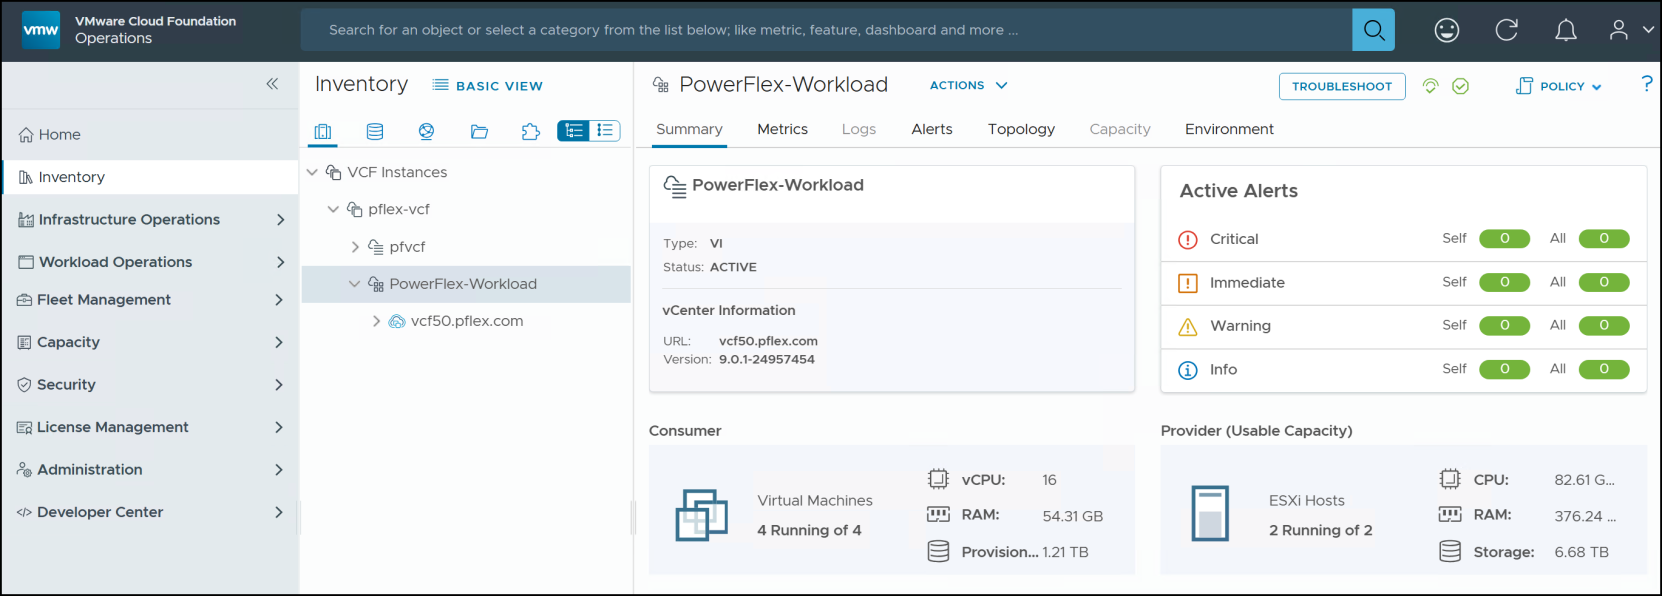Click Warning Self count badge

[x=1505, y=326]
